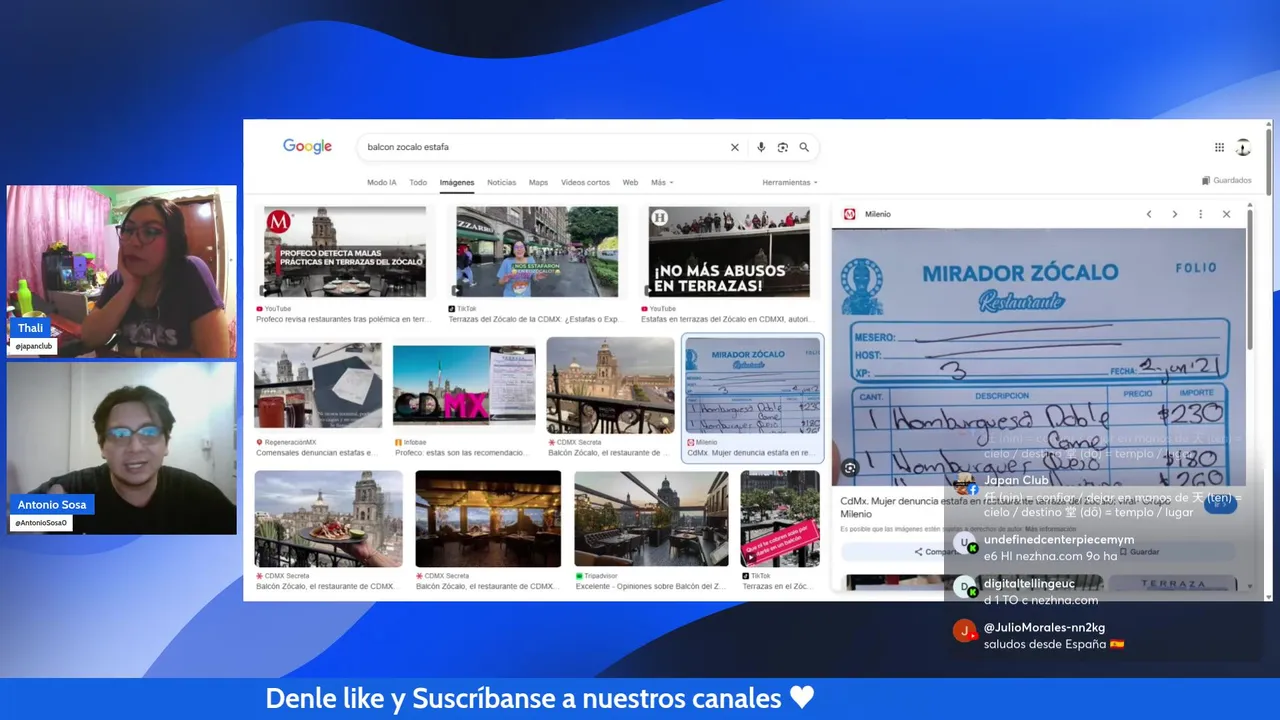Open RegeneraciónMX 'Comensales denuncian estafas' thumbnail
Viewport: 1280px width, 720px height.
pyautogui.click(x=318, y=385)
